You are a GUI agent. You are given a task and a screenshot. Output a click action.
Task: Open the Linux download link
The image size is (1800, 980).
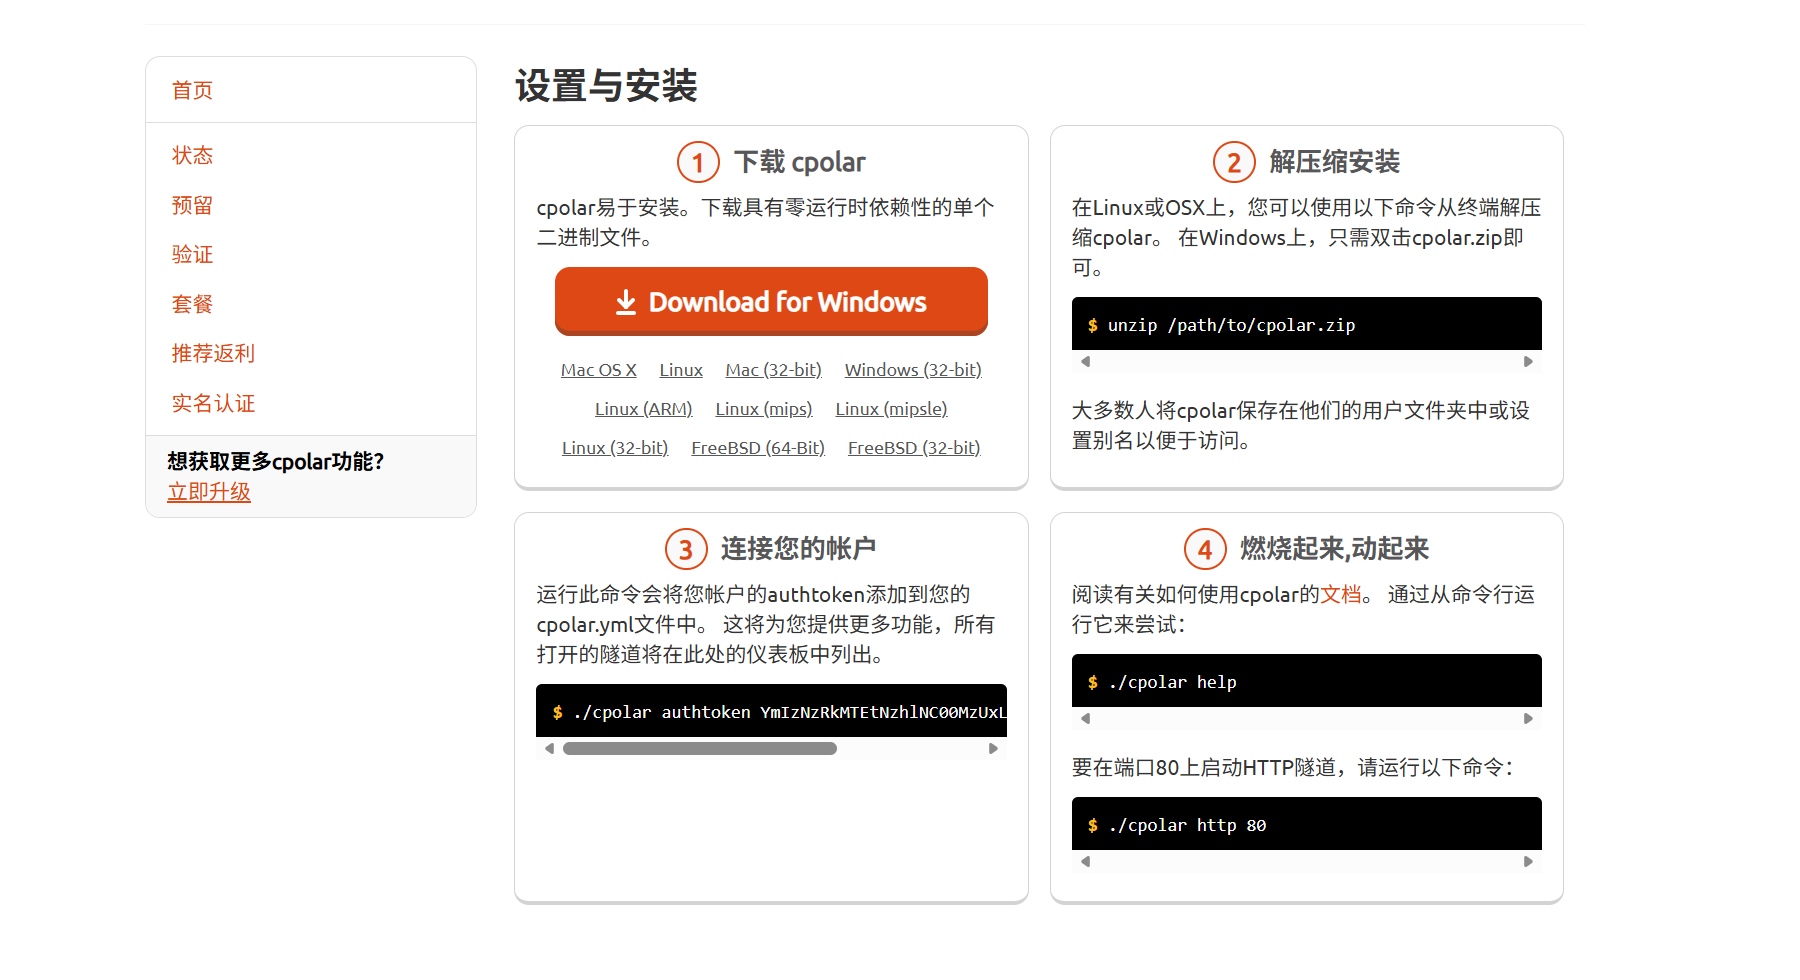coord(681,370)
